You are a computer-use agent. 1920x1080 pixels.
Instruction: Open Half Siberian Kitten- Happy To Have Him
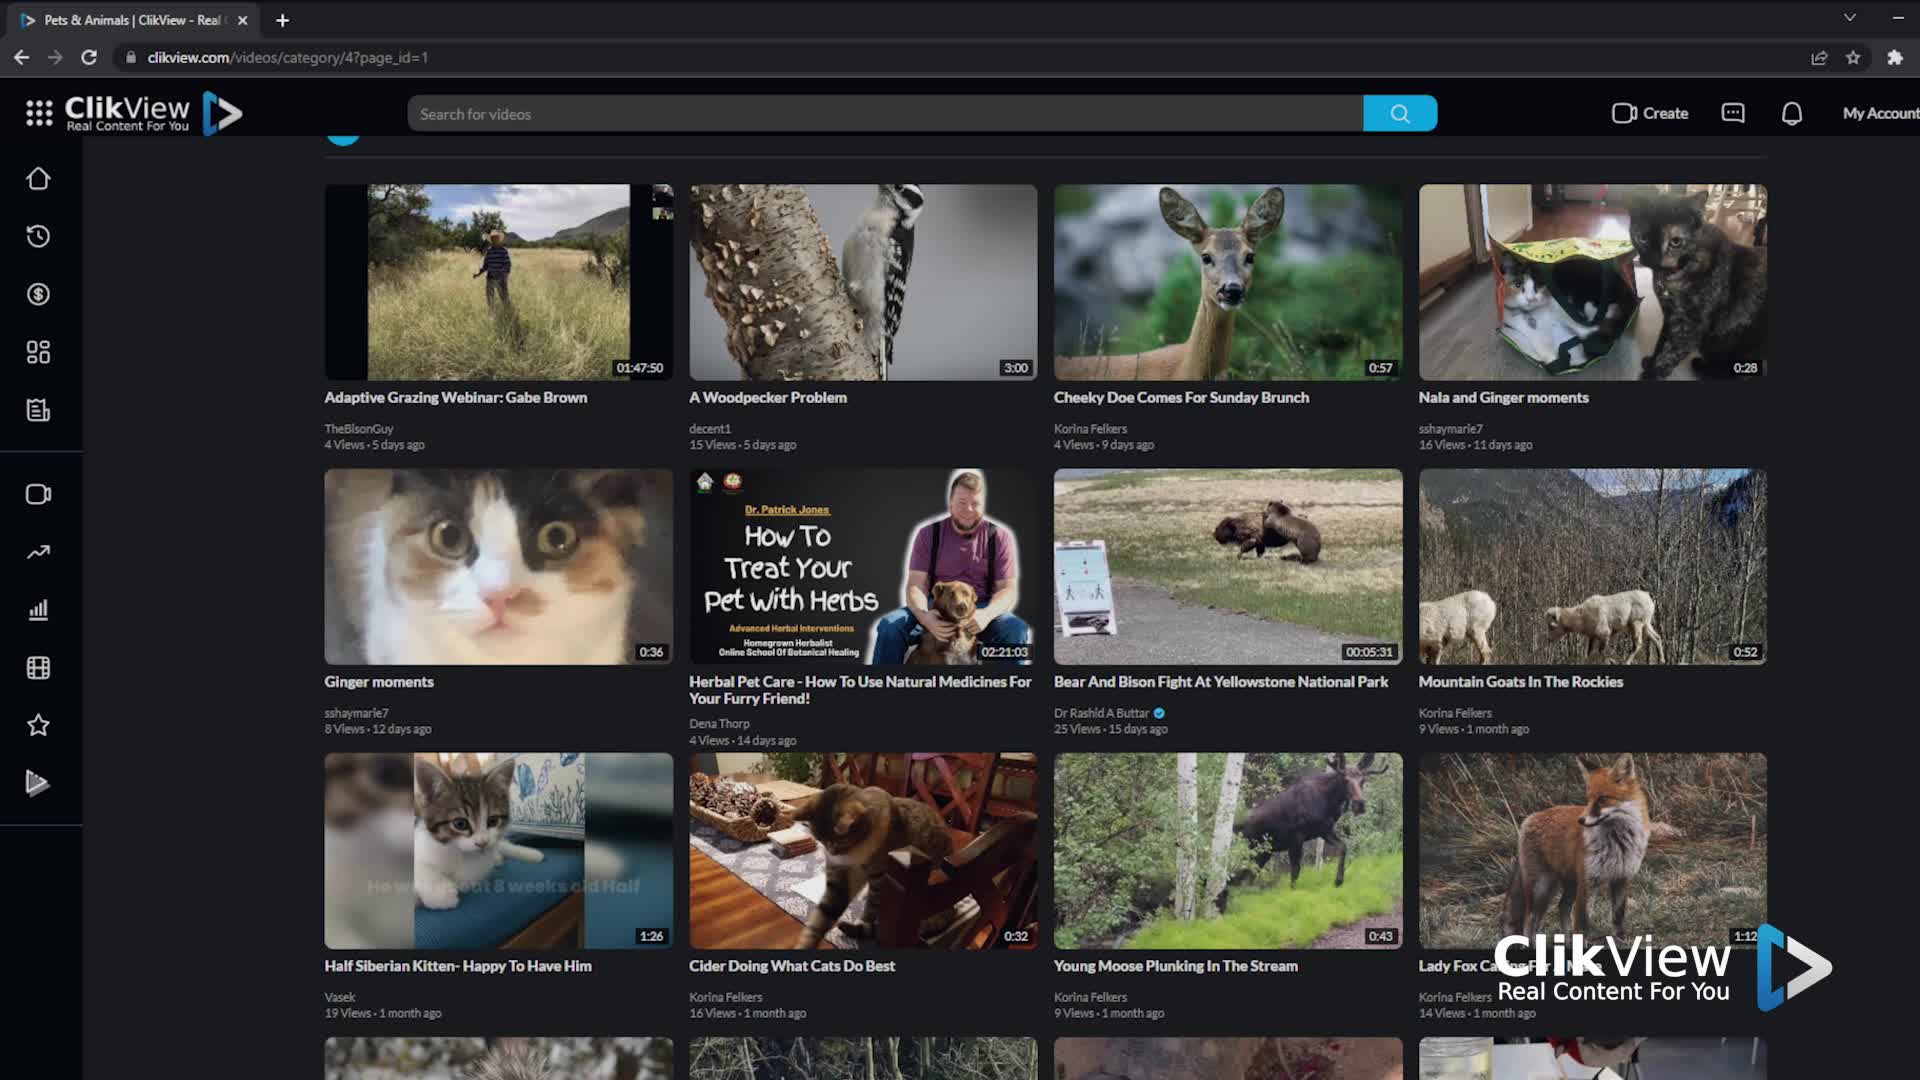[458, 966]
